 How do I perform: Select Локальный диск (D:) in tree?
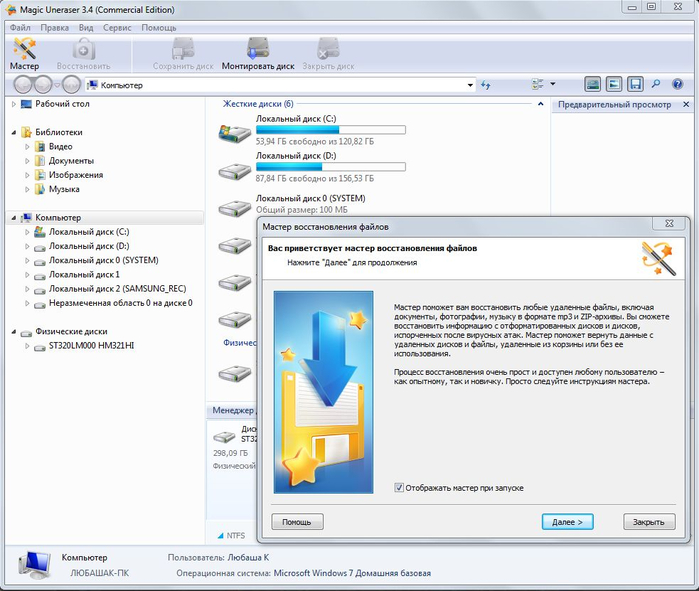[89, 246]
